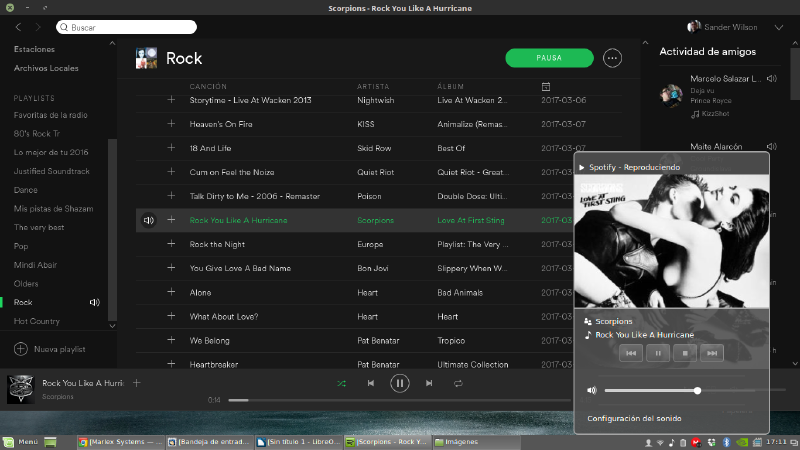Click the Buscar search field

pos(127,27)
